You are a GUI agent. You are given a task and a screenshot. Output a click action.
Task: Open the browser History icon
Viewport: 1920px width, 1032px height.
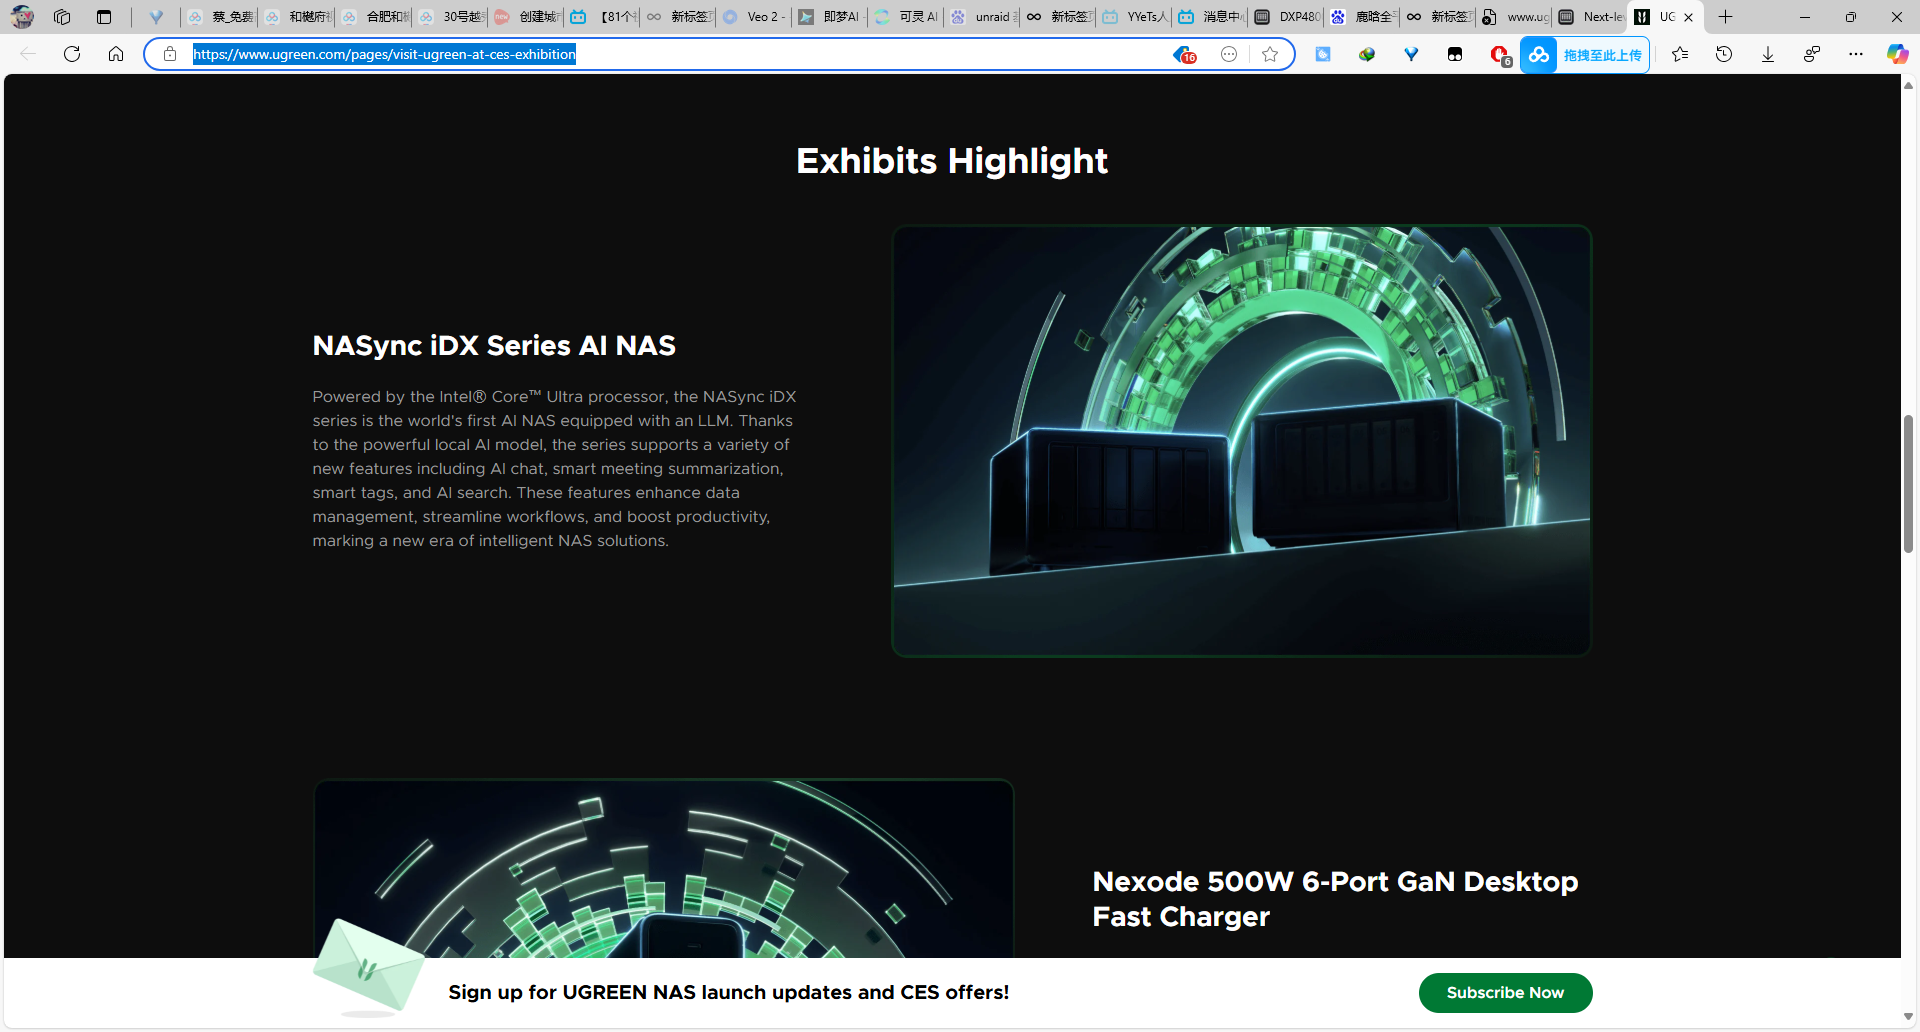tap(1724, 54)
